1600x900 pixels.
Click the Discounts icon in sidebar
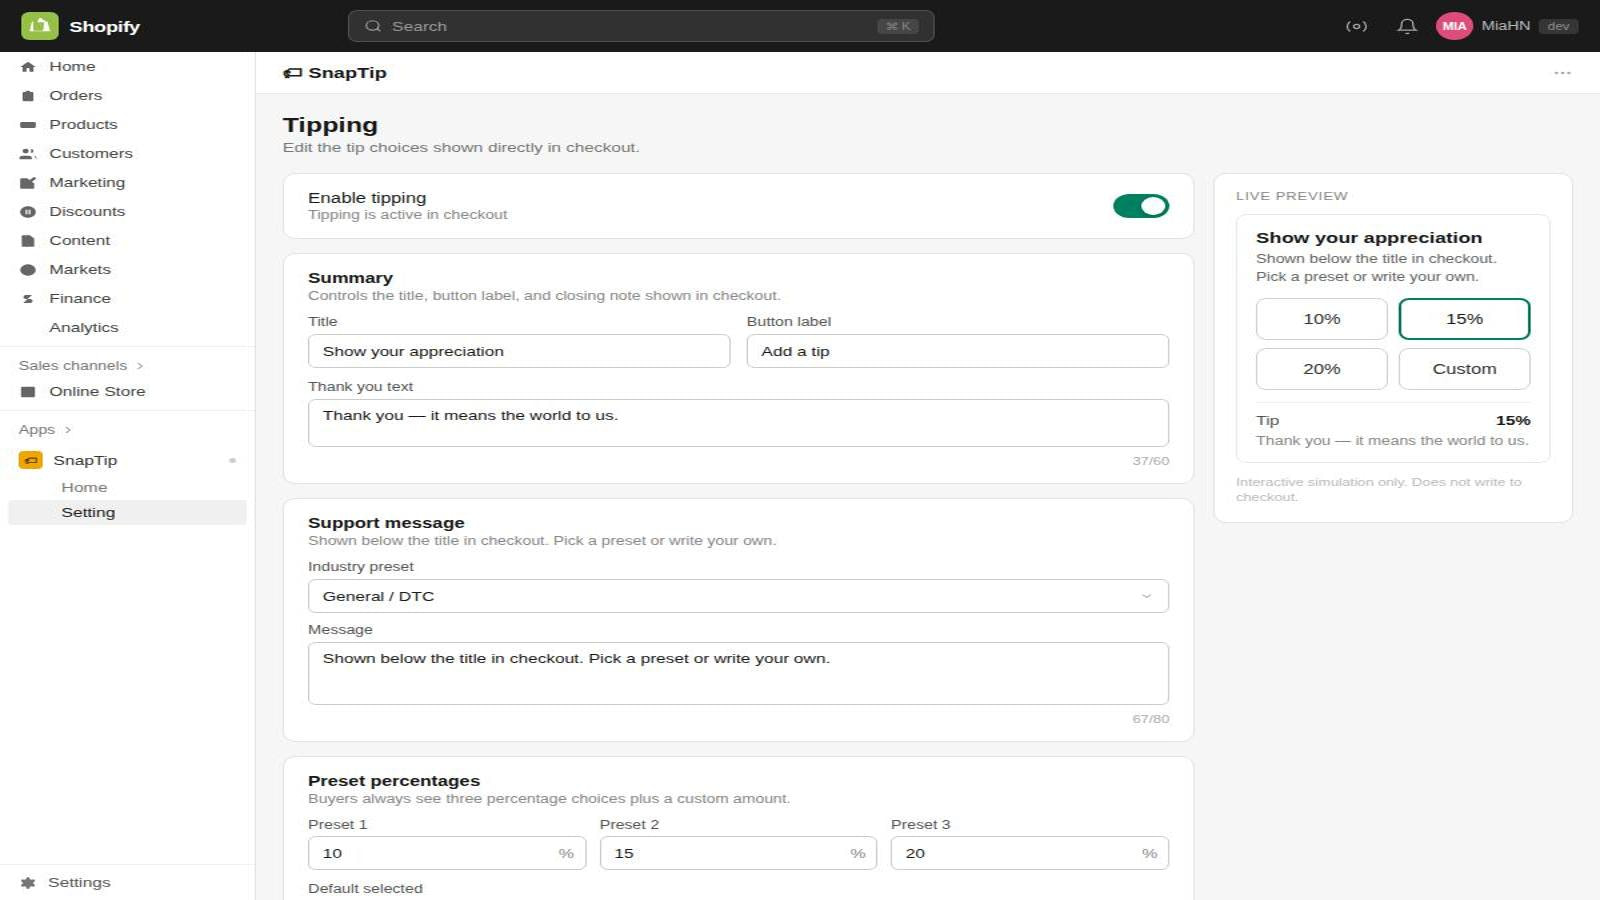click(x=28, y=212)
